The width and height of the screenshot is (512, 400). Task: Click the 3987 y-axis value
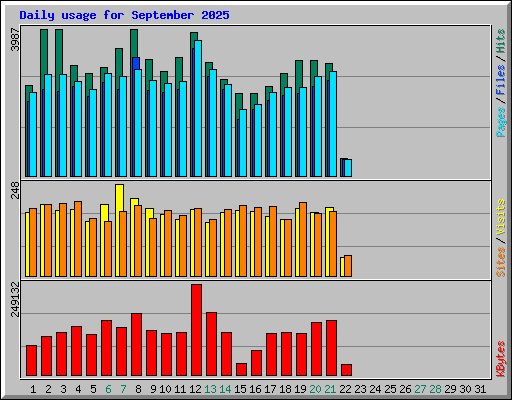(15, 39)
